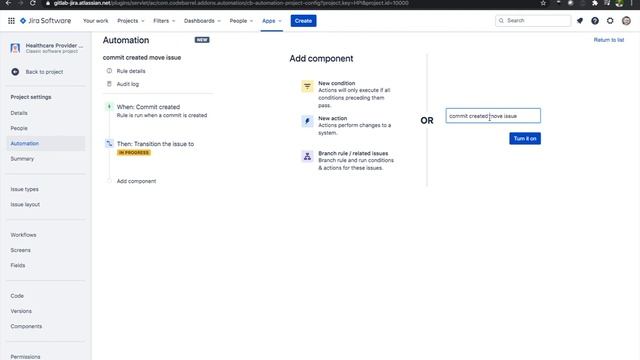Click the New action lightning icon
This screenshot has width=640, height=360.
307,121
